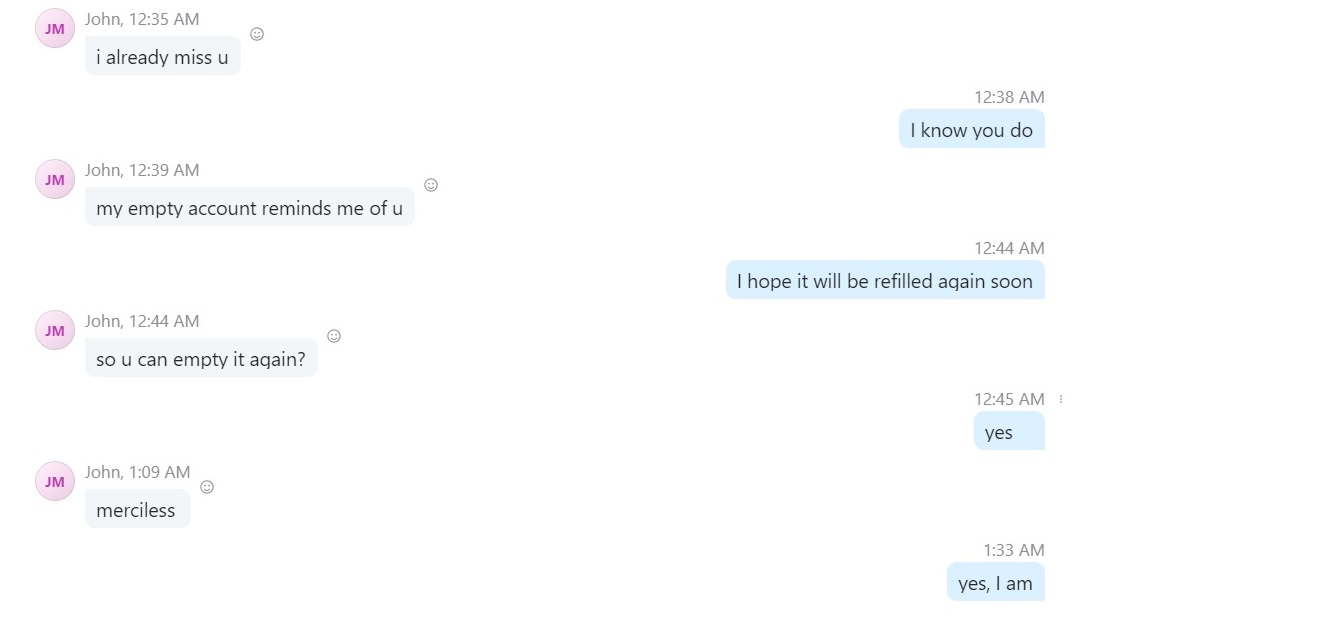Viewport: 1325px width, 633px height.
Task: Click John's JM avatar at 12:39 AM
Action: [55, 179]
